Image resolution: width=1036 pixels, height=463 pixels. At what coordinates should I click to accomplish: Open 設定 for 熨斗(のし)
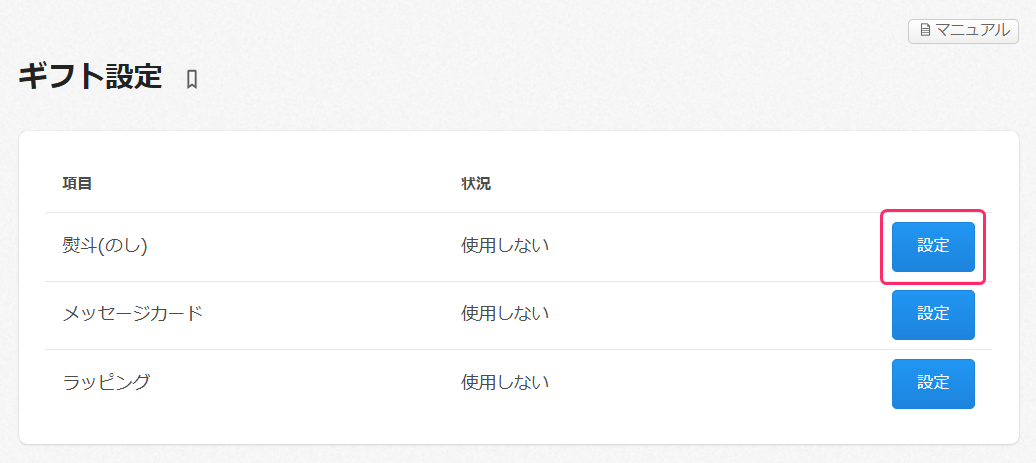coord(933,246)
